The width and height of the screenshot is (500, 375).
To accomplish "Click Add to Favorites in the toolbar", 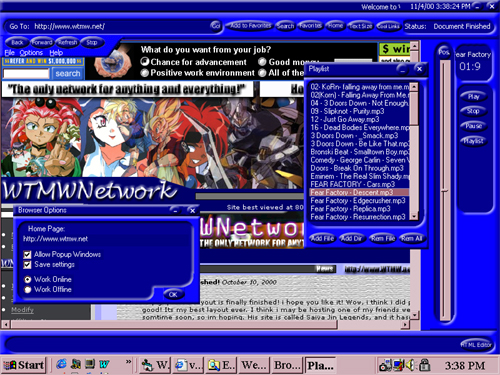I will pos(250,26).
